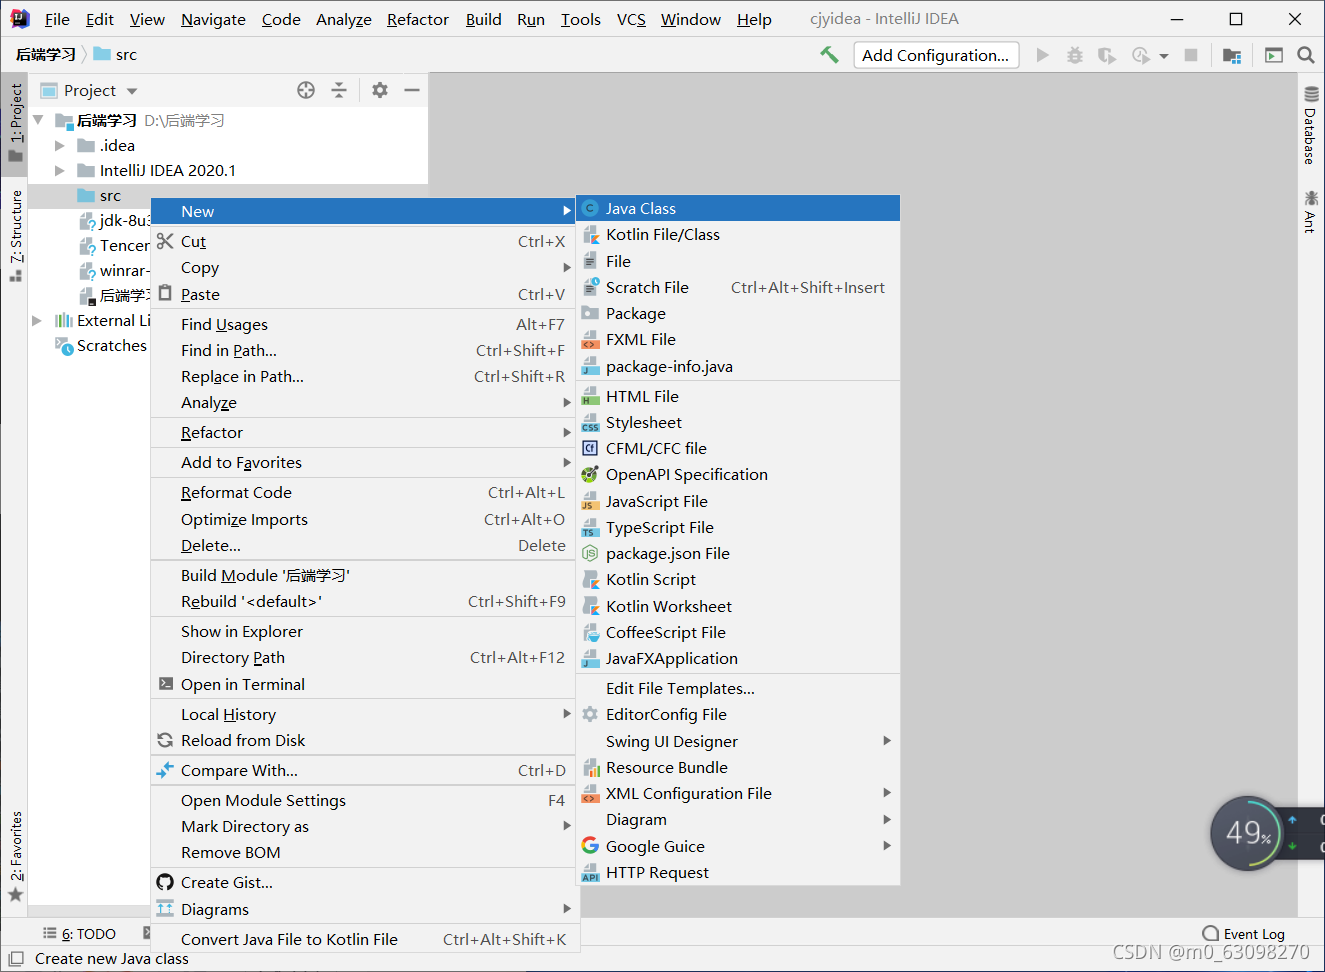Choose JavaScript File entry

pos(738,501)
